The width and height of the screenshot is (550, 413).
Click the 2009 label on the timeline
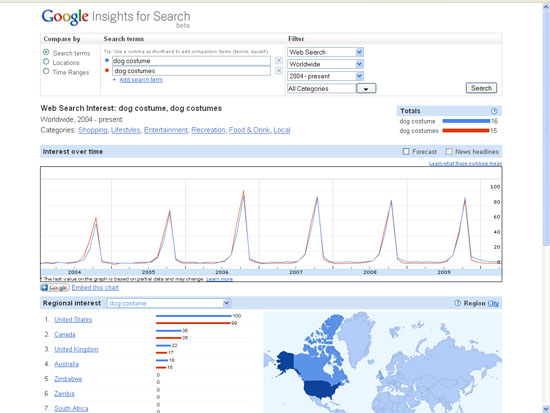click(444, 272)
